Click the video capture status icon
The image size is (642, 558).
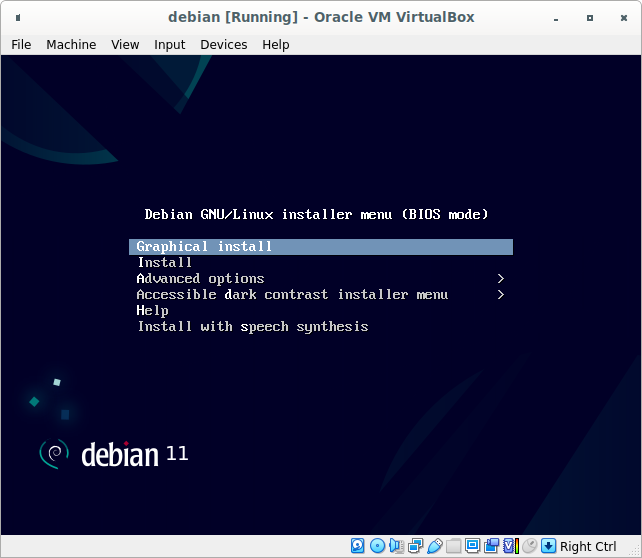(491, 546)
